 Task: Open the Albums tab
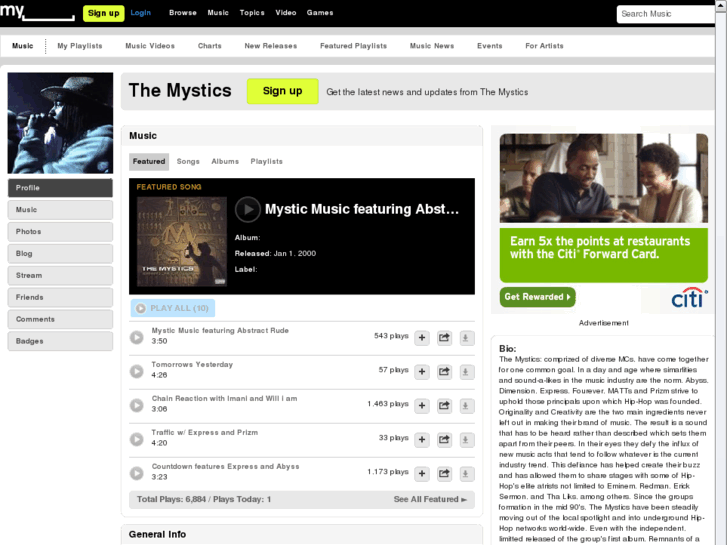225,161
